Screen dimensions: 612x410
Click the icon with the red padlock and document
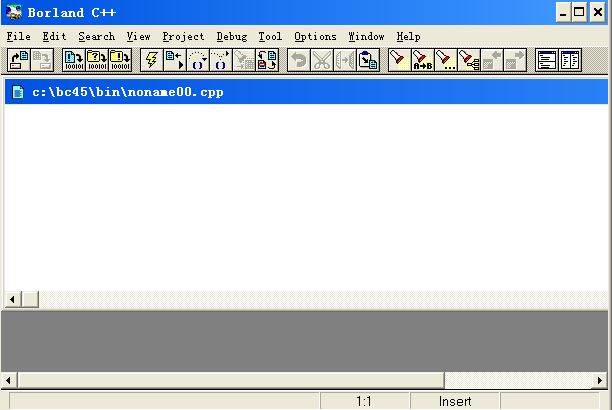pyautogui.click(x=267, y=60)
